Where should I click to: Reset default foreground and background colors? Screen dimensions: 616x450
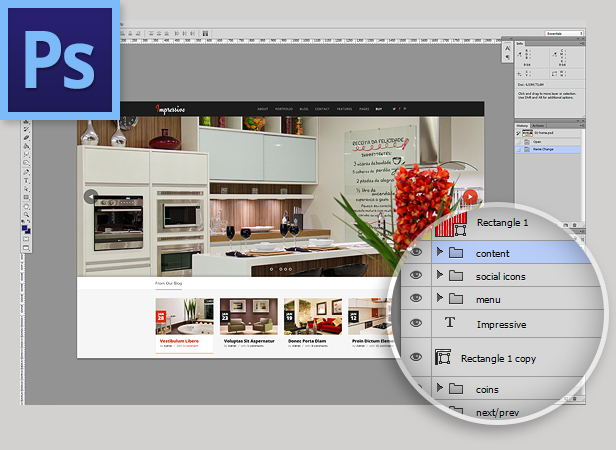click(23, 221)
